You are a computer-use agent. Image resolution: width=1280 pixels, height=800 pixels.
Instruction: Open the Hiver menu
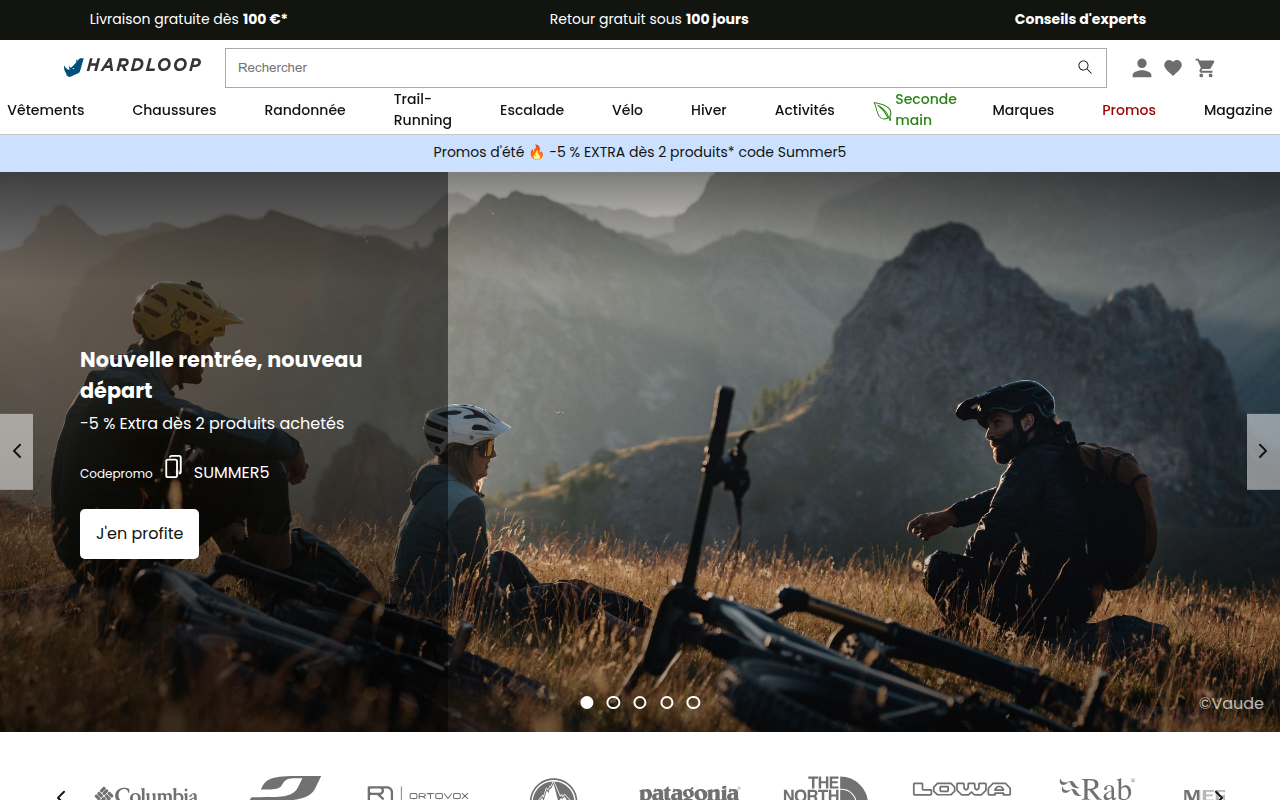click(709, 110)
